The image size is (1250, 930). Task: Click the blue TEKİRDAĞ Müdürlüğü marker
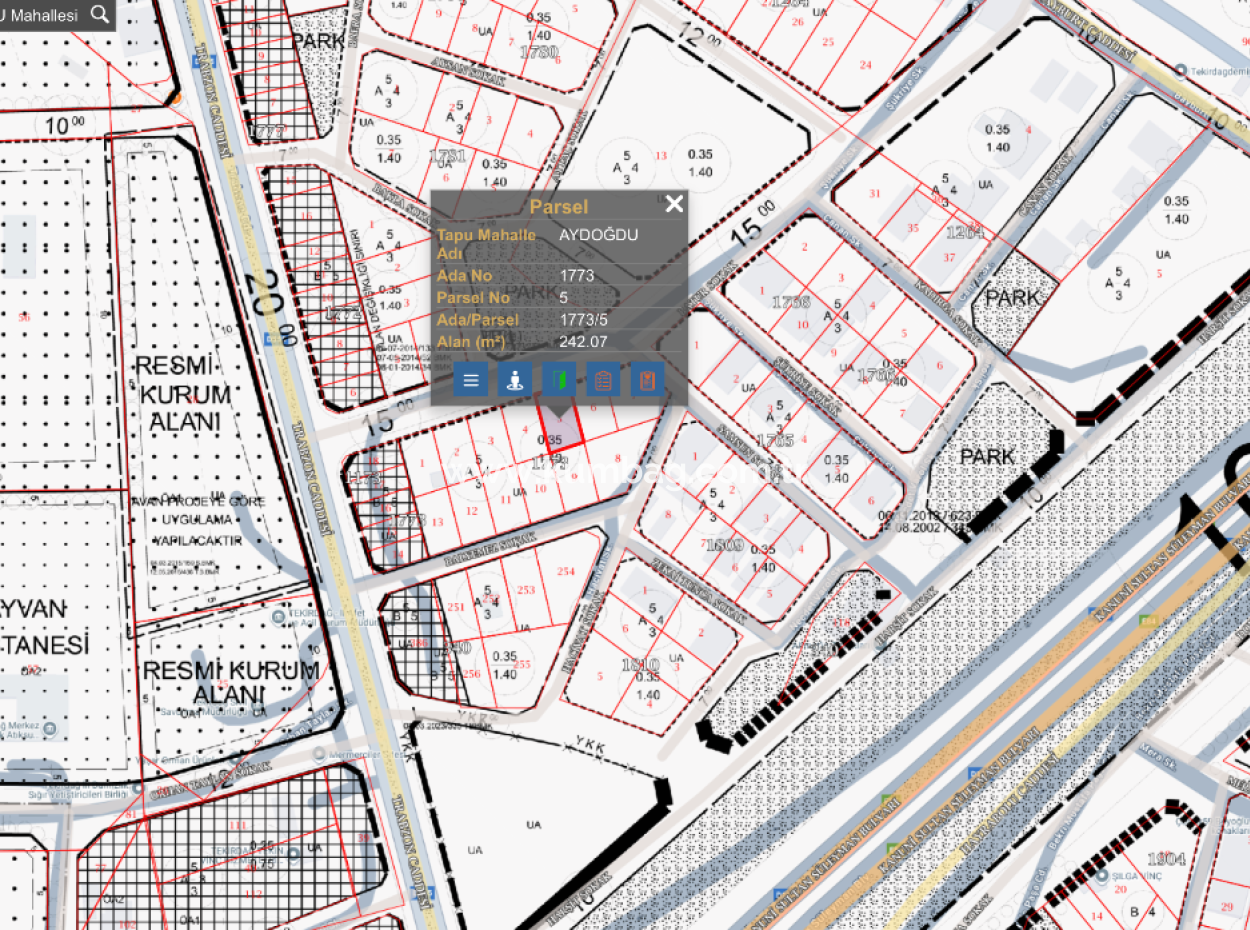pos(280,617)
